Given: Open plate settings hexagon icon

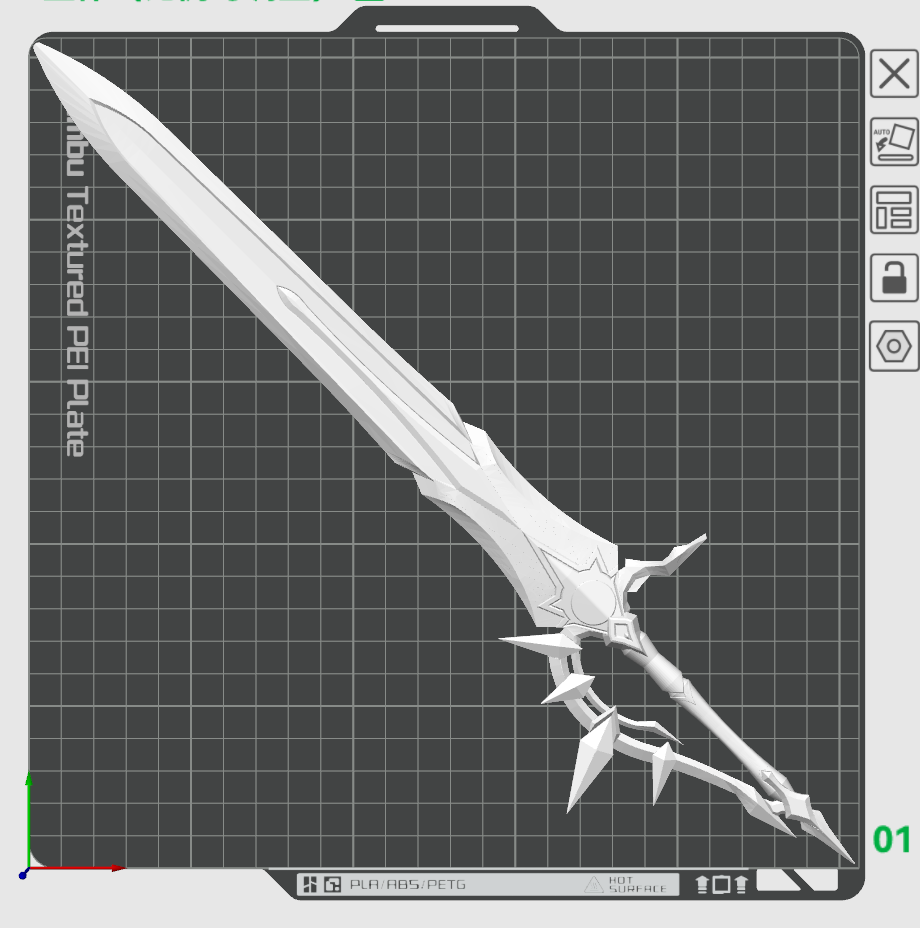Looking at the screenshot, I should tap(894, 346).
